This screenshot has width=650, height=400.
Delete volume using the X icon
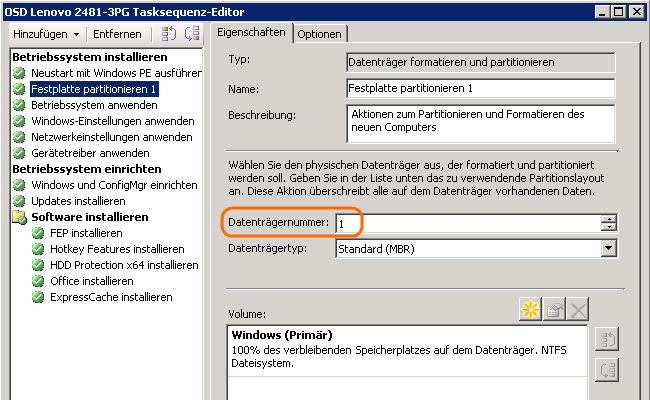pos(578,310)
